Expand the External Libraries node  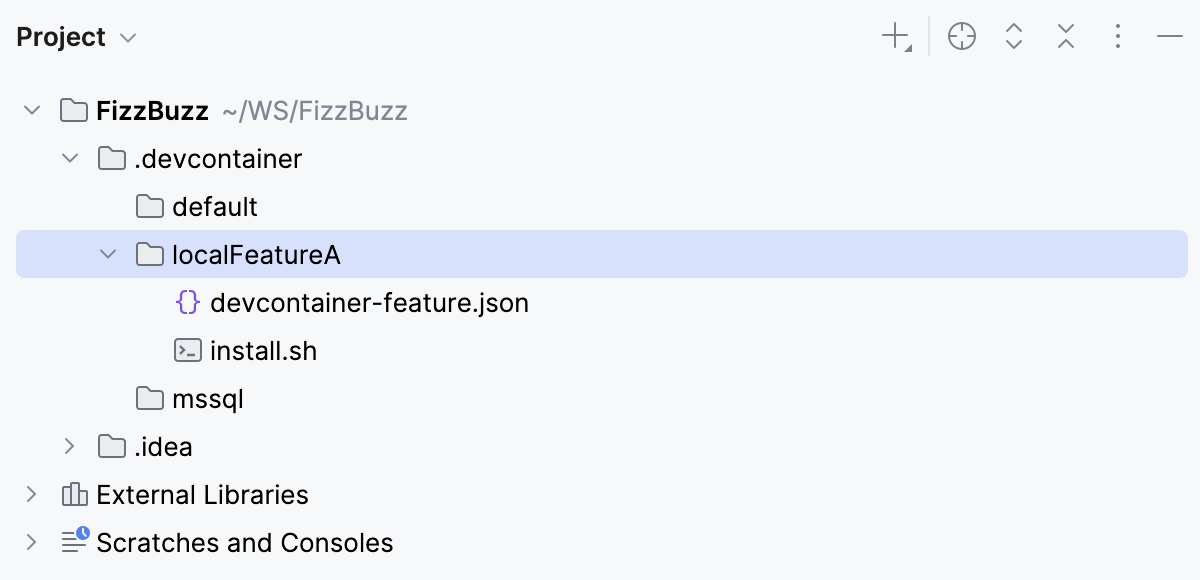click(x=31, y=494)
